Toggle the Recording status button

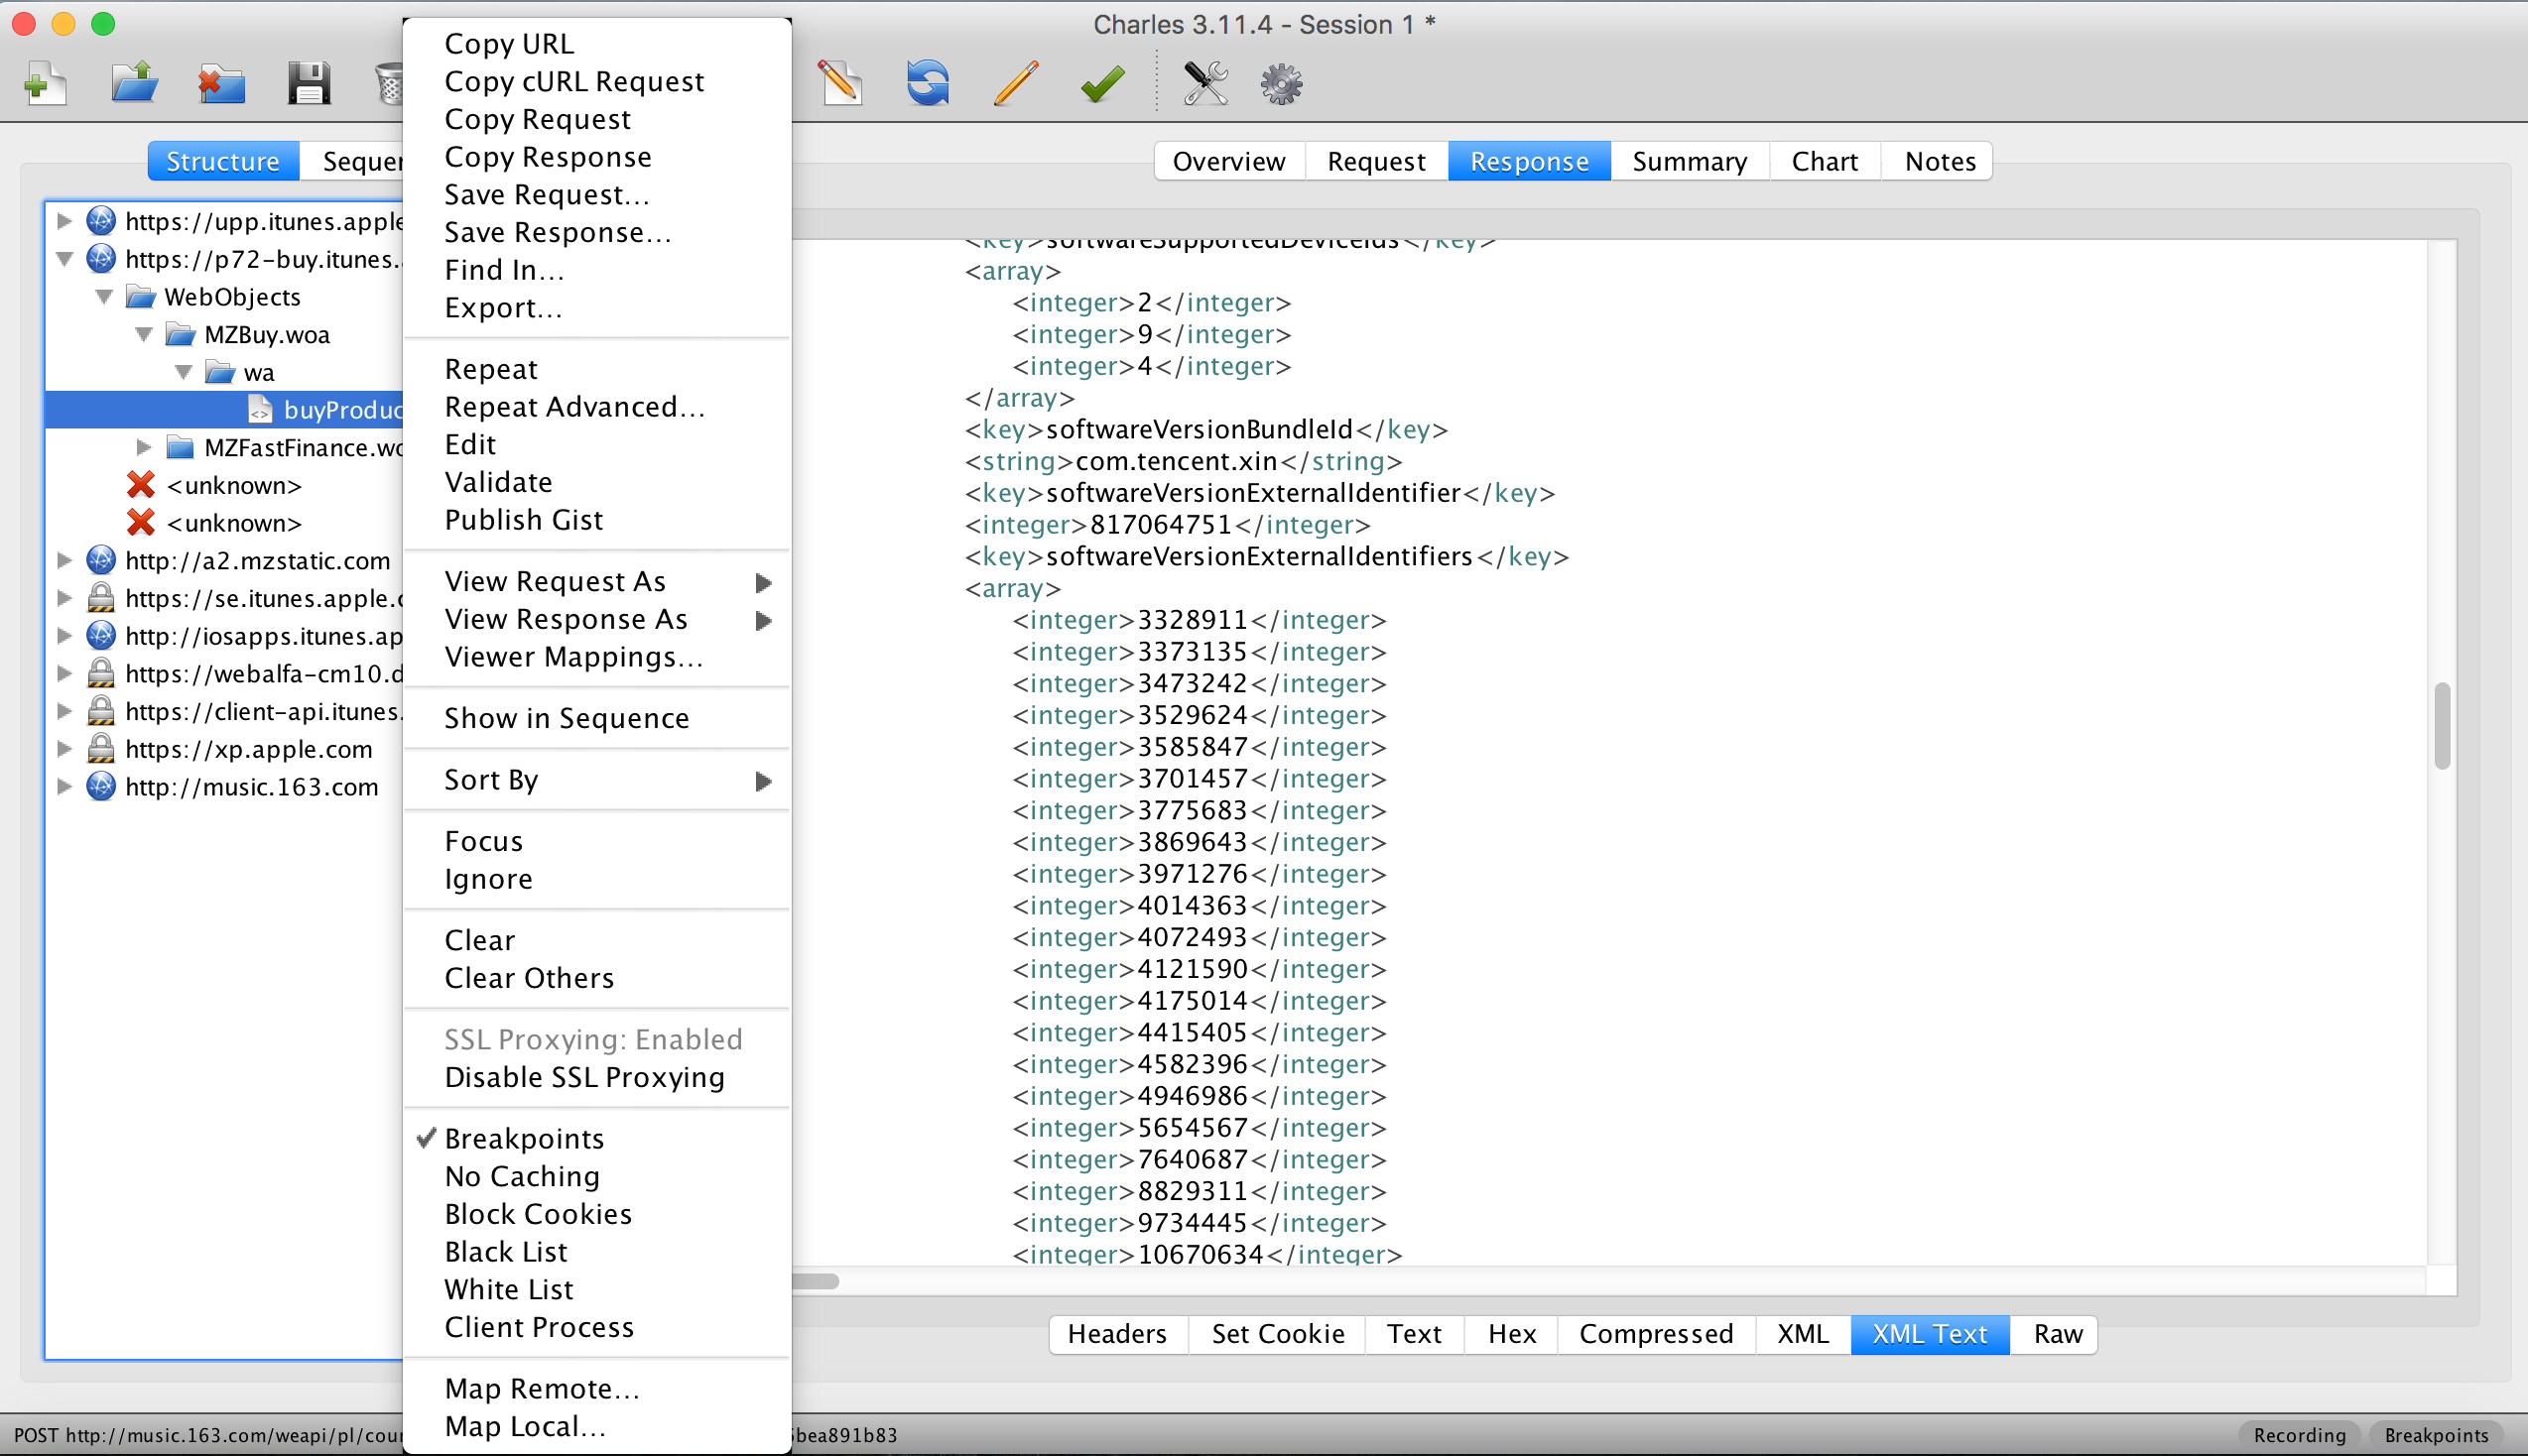(2299, 1435)
